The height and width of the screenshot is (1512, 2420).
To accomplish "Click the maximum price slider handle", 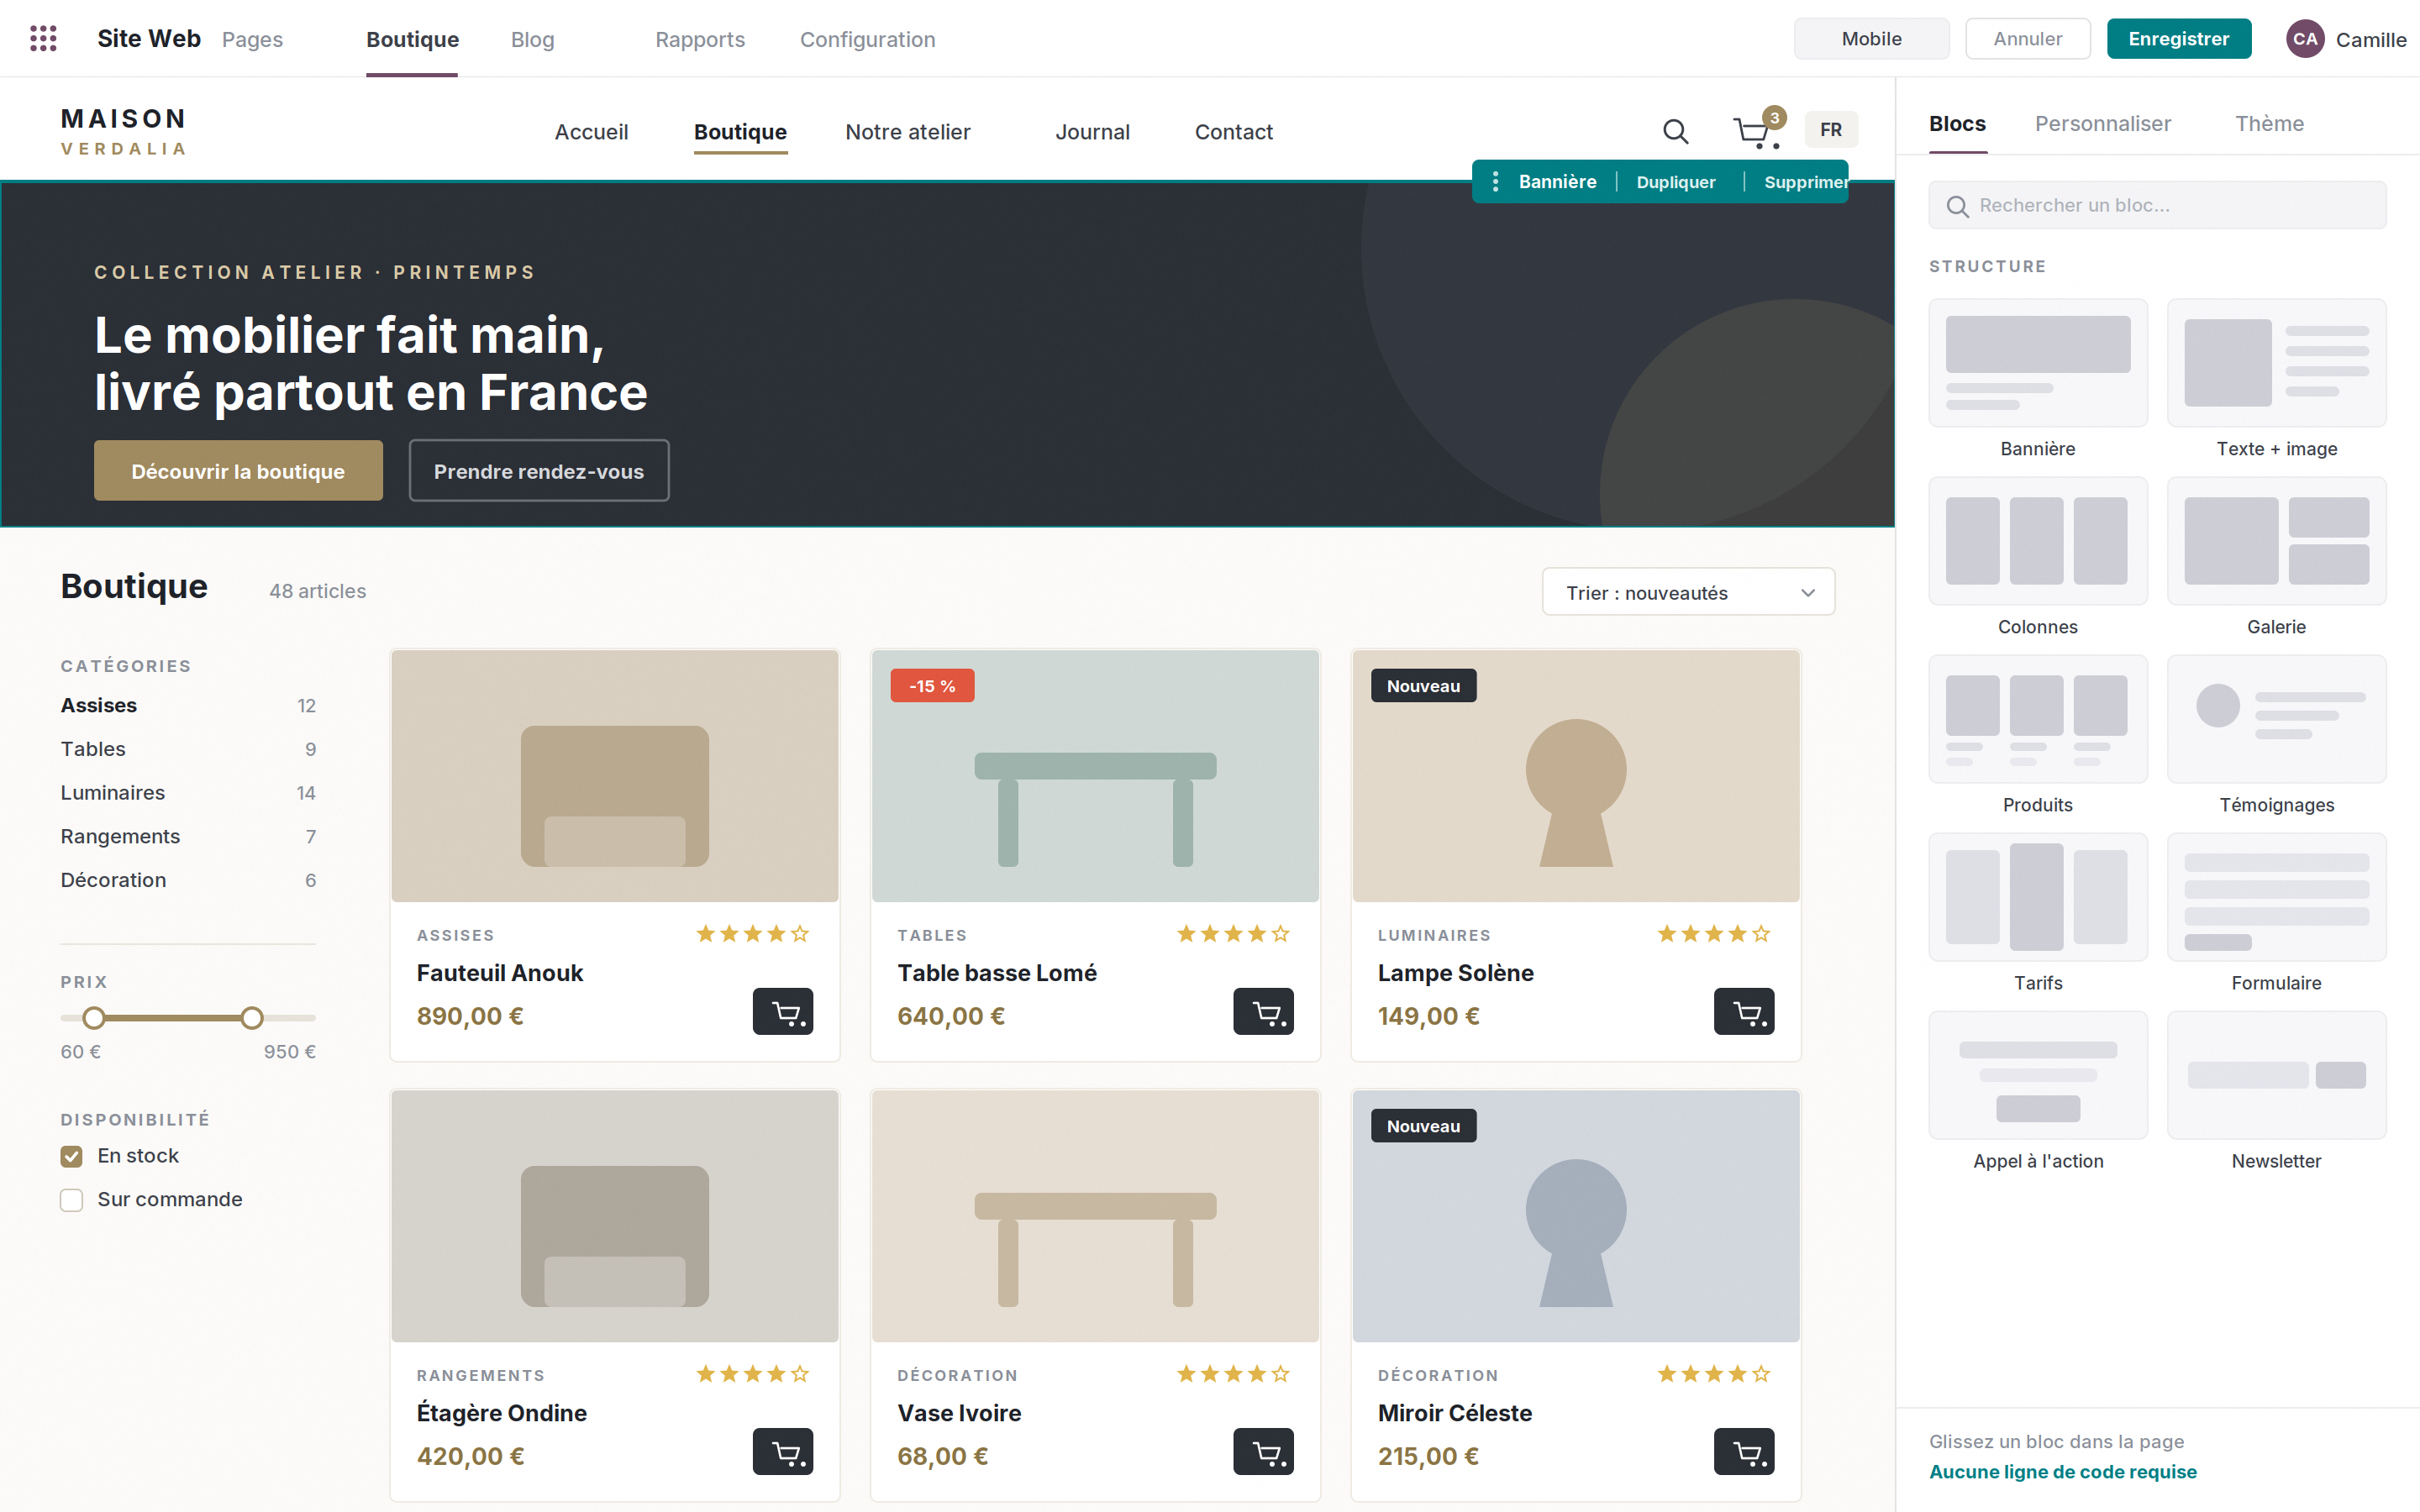I will click(x=252, y=1018).
